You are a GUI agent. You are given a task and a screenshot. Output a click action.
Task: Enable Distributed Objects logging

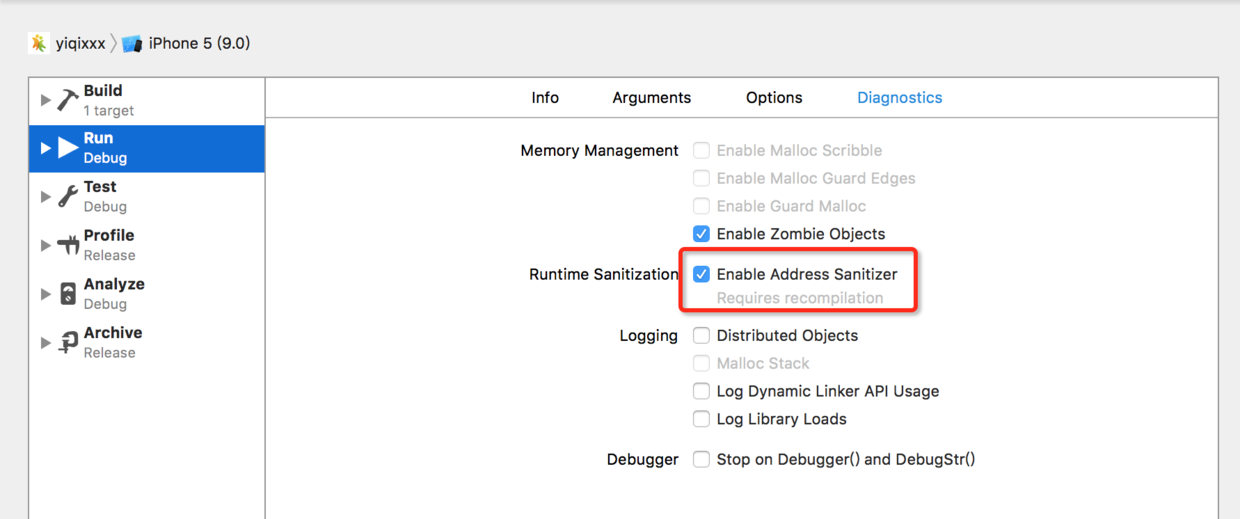pyautogui.click(x=702, y=335)
